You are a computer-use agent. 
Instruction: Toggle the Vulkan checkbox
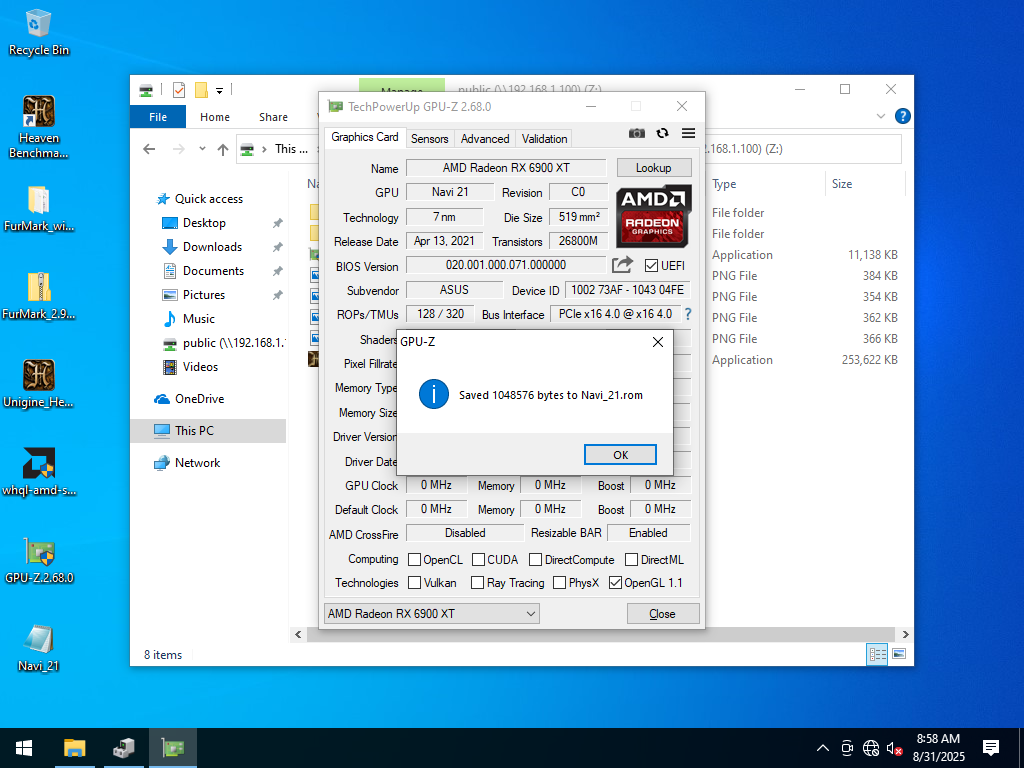point(414,583)
